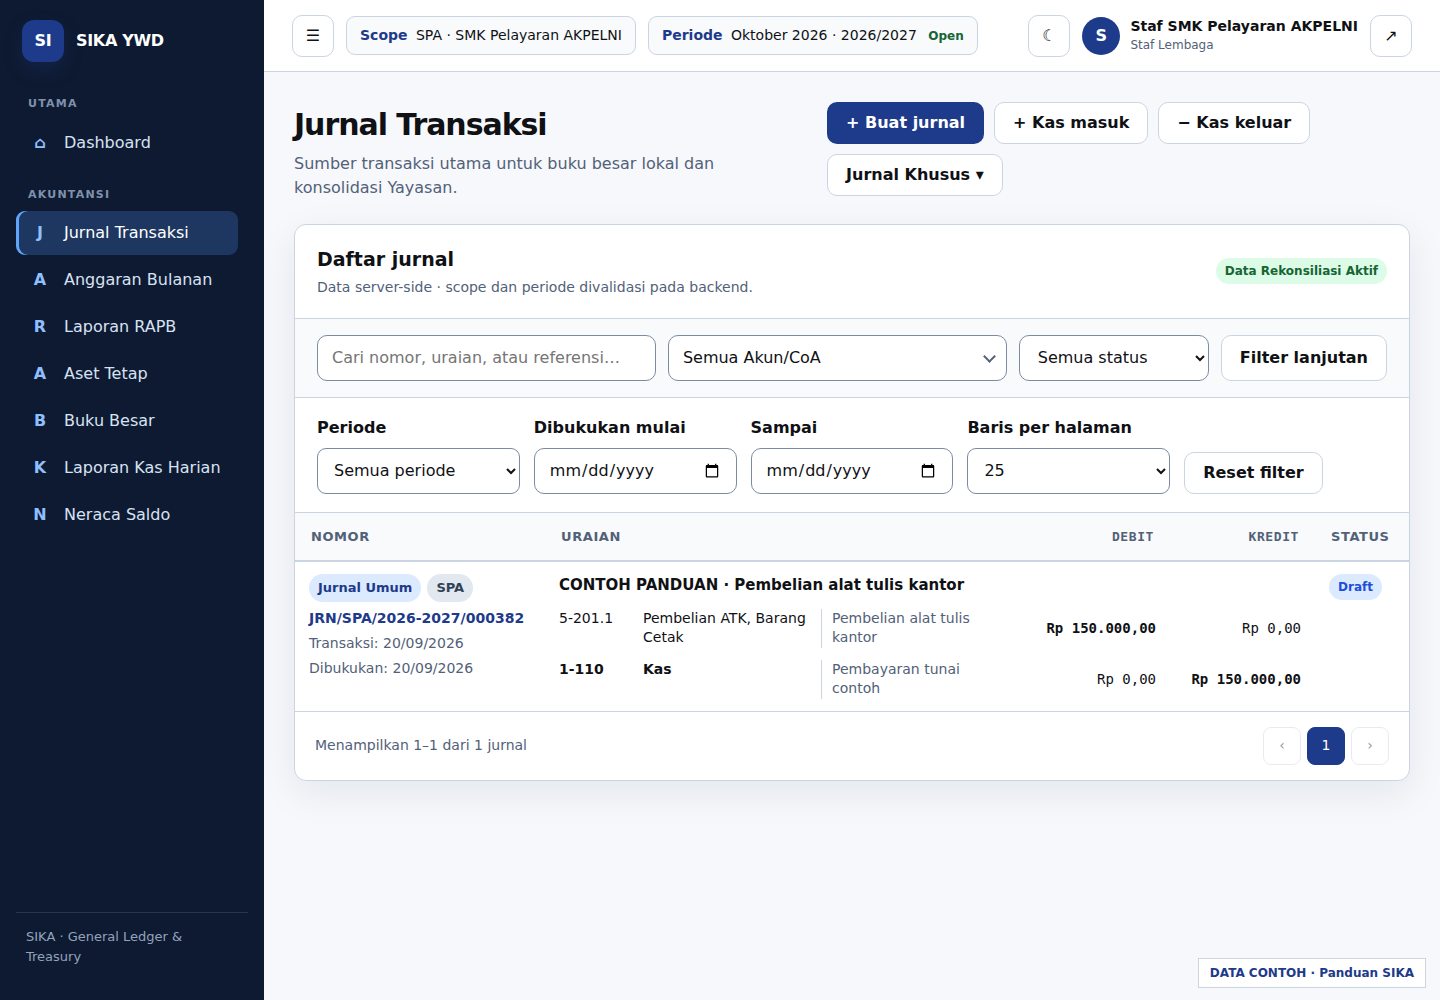Click account code 5-201.1

(x=586, y=618)
